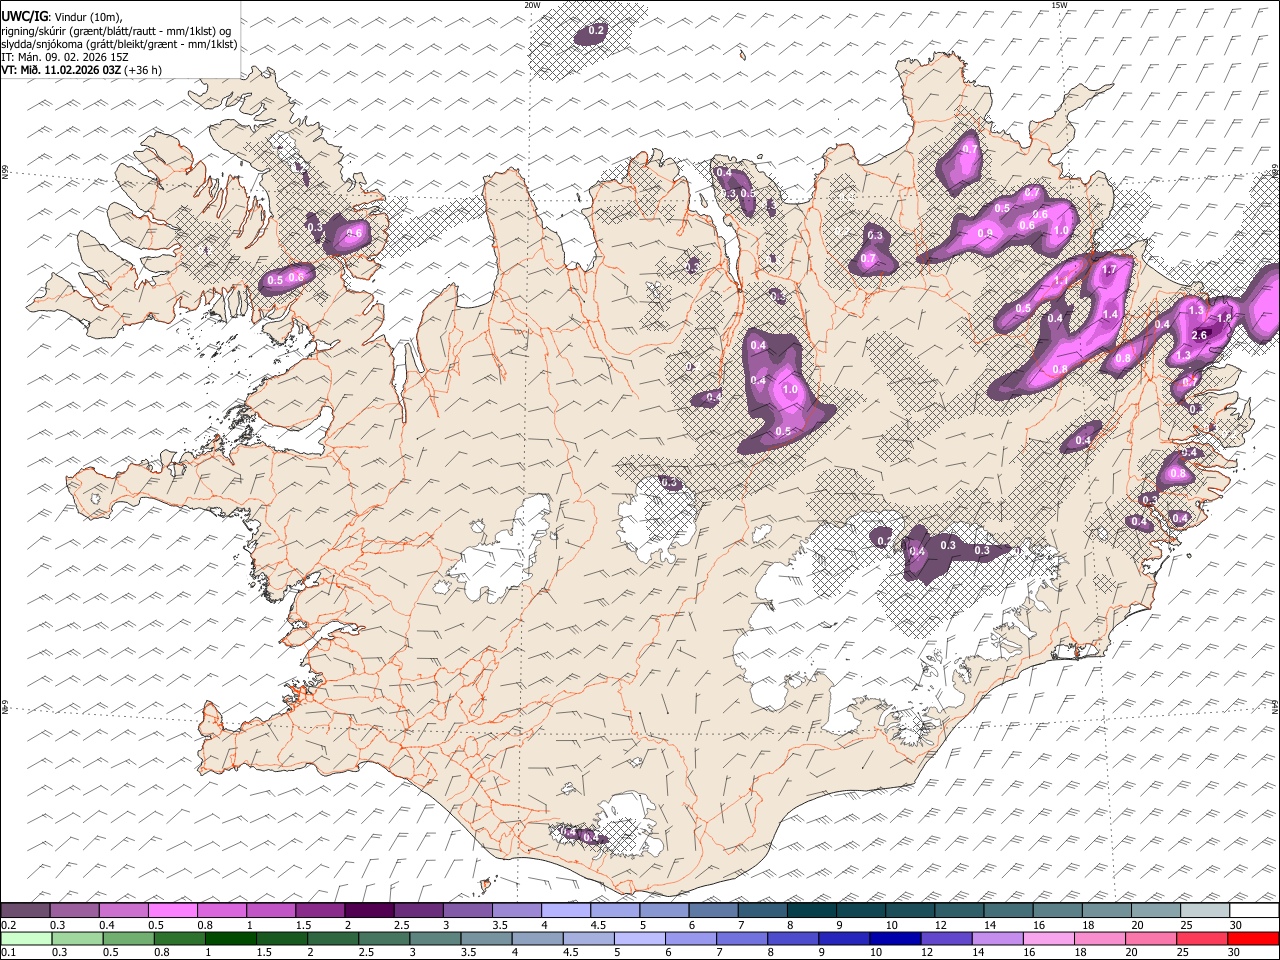
Task: Click the dark mauve 0.2 swatch in upper legend
Action: click(x=25, y=910)
